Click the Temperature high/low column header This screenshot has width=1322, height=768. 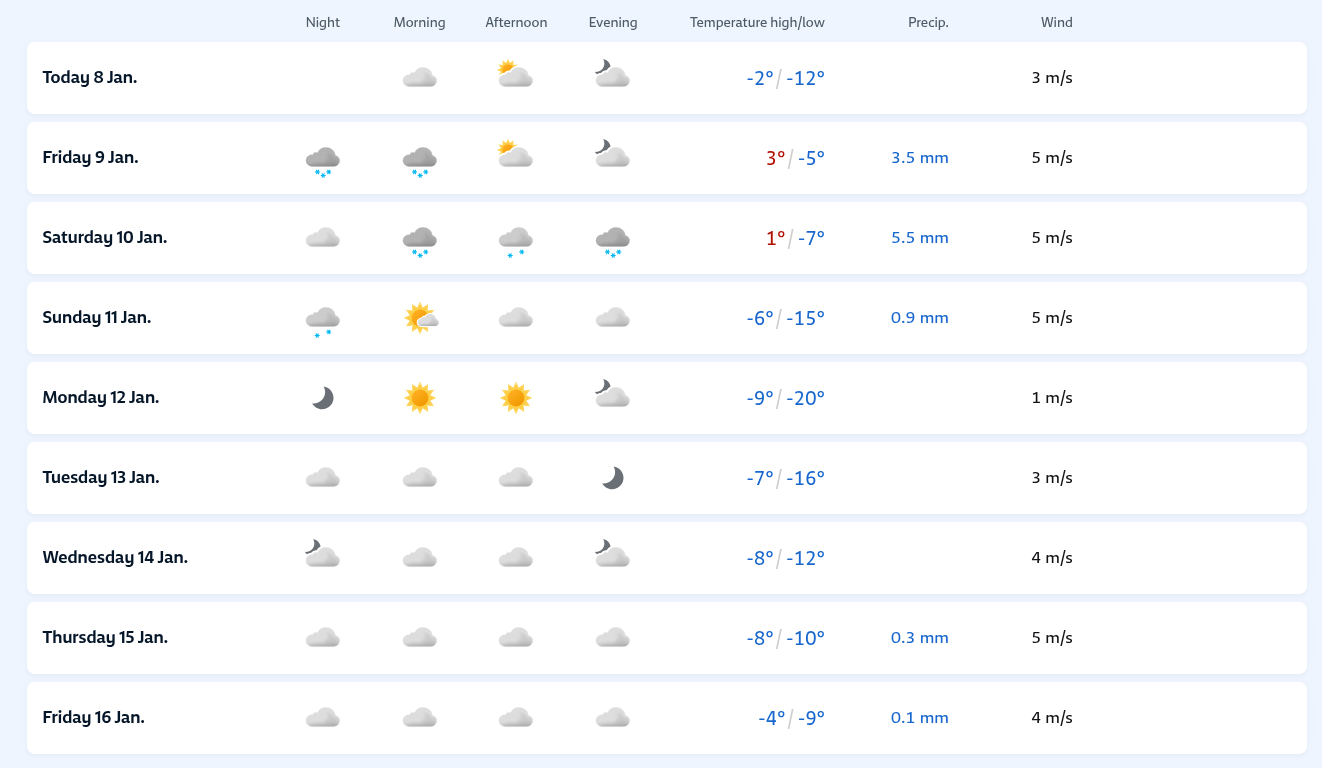pyautogui.click(x=757, y=22)
